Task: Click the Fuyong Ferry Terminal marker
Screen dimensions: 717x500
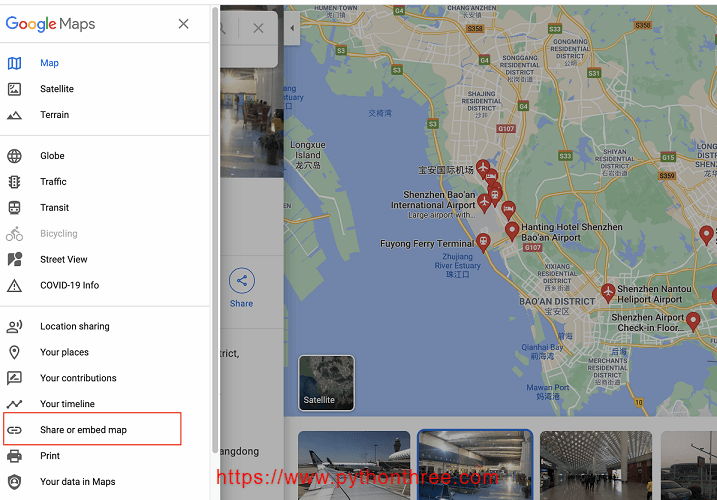Action: point(483,242)
